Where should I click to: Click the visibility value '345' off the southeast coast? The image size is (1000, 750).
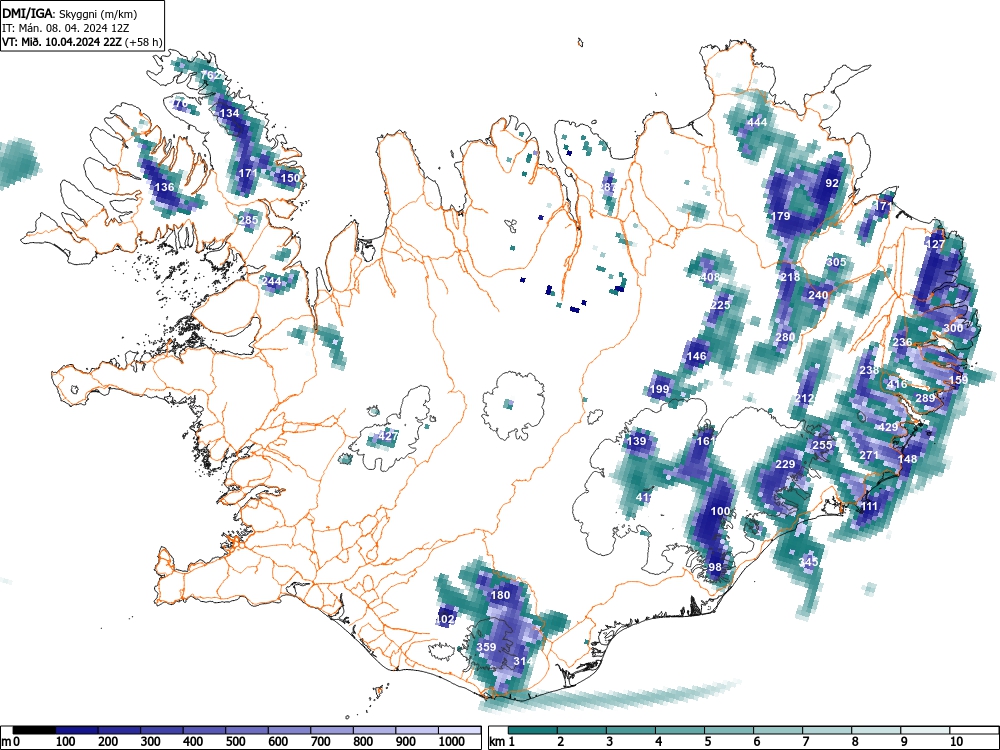pos(808,562)
